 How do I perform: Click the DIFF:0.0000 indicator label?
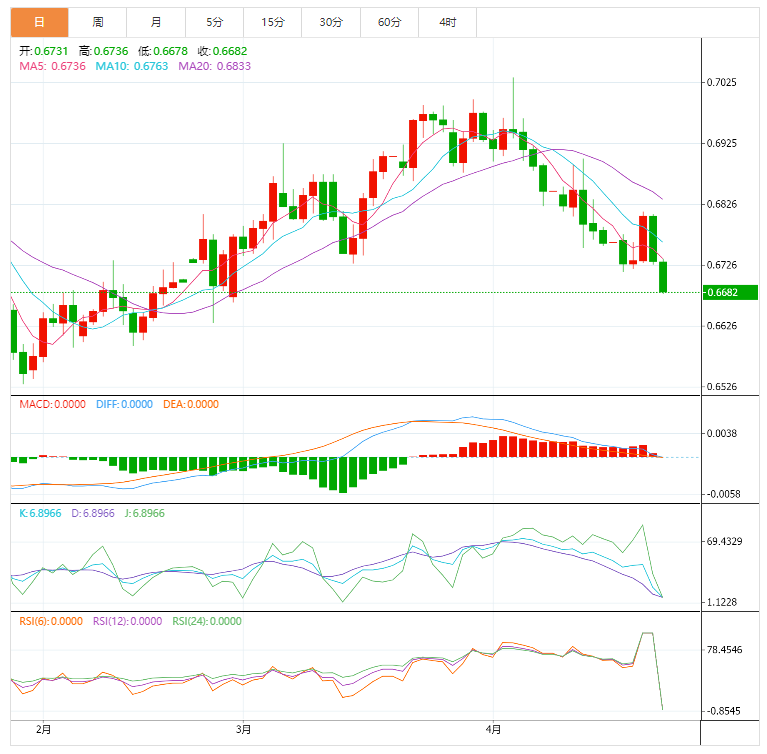[124, 404]
